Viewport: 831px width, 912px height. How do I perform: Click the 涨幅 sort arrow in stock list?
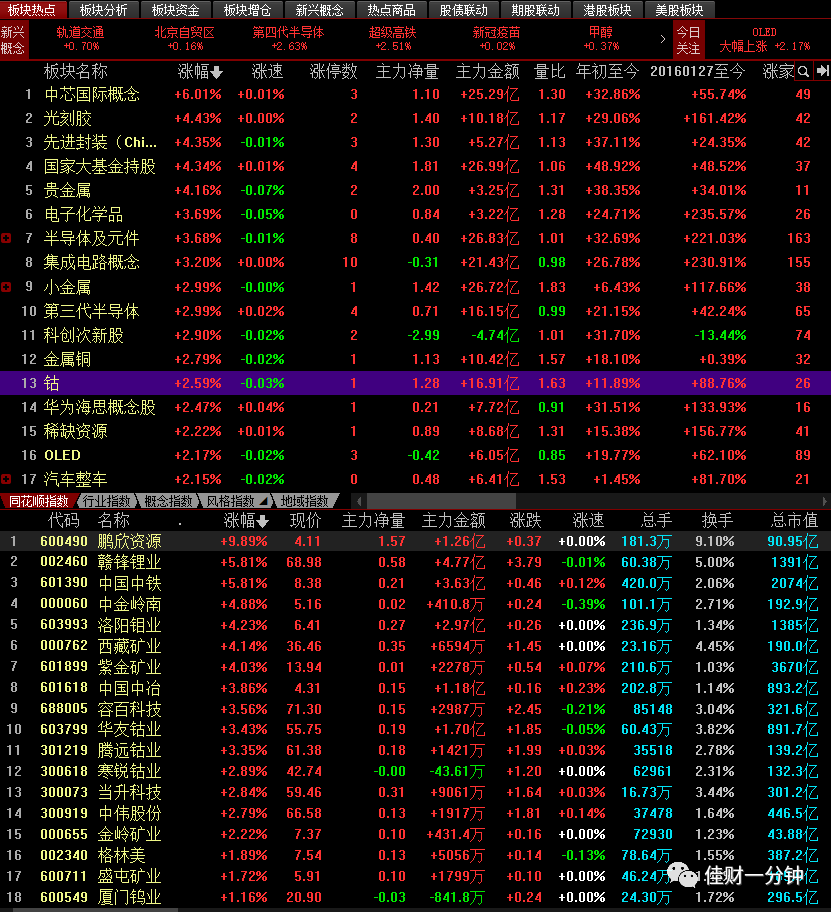[262, 521]
